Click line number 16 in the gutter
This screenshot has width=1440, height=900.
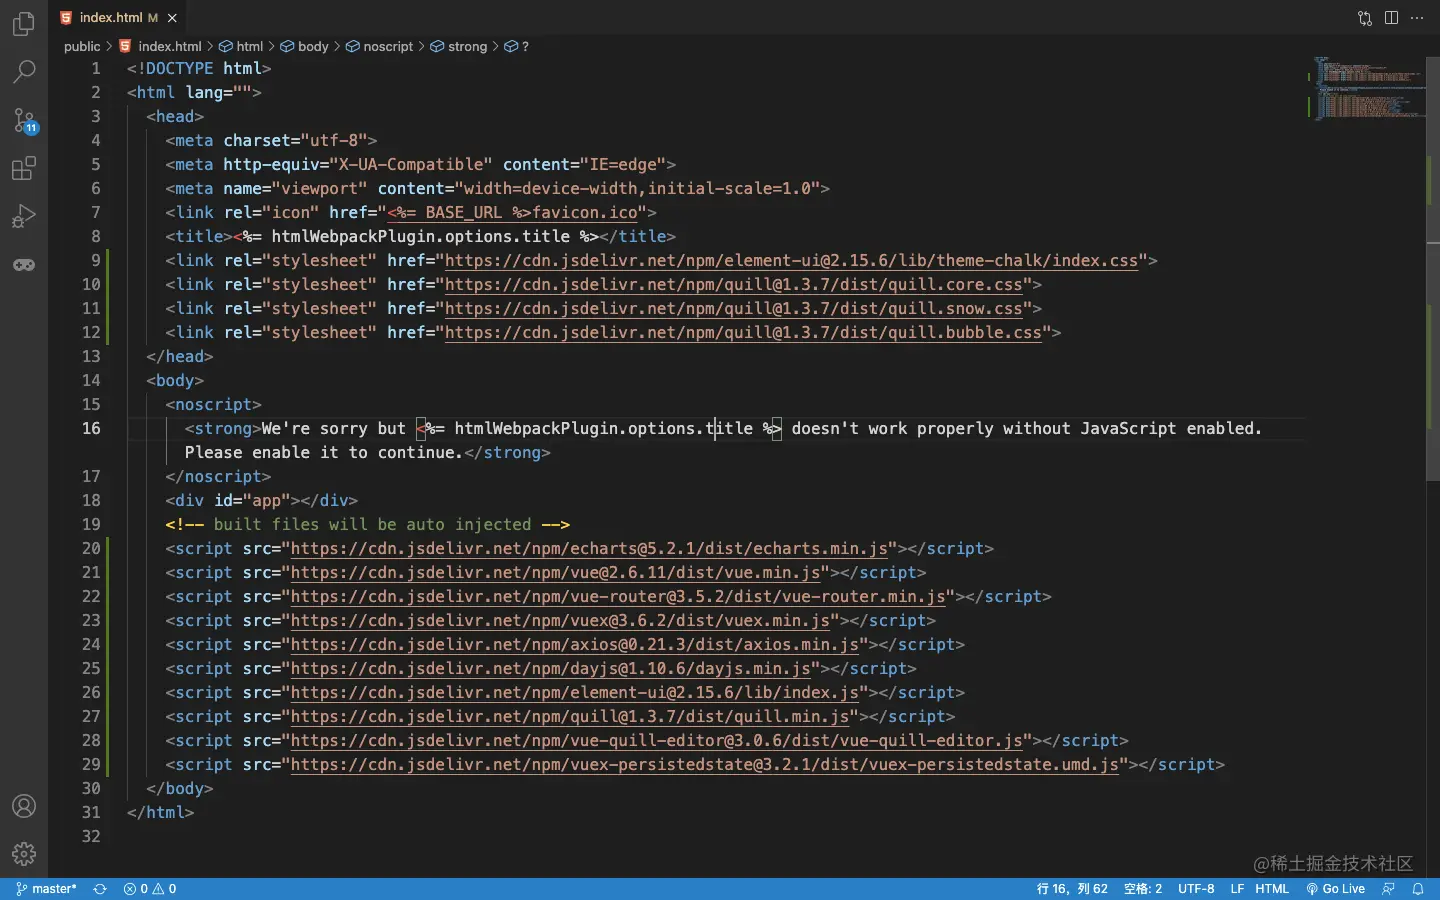point(91,429)
